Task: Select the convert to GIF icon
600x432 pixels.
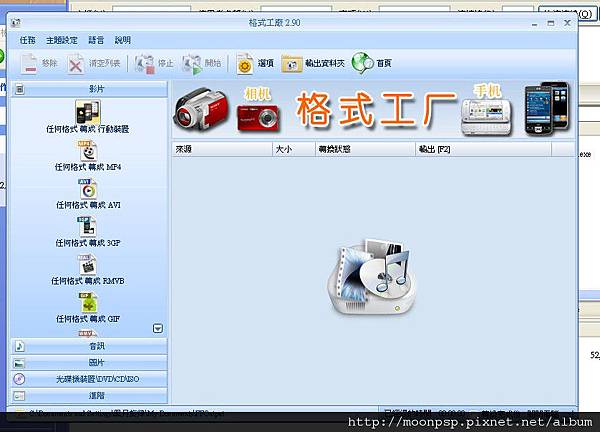Action: point(88,303)
